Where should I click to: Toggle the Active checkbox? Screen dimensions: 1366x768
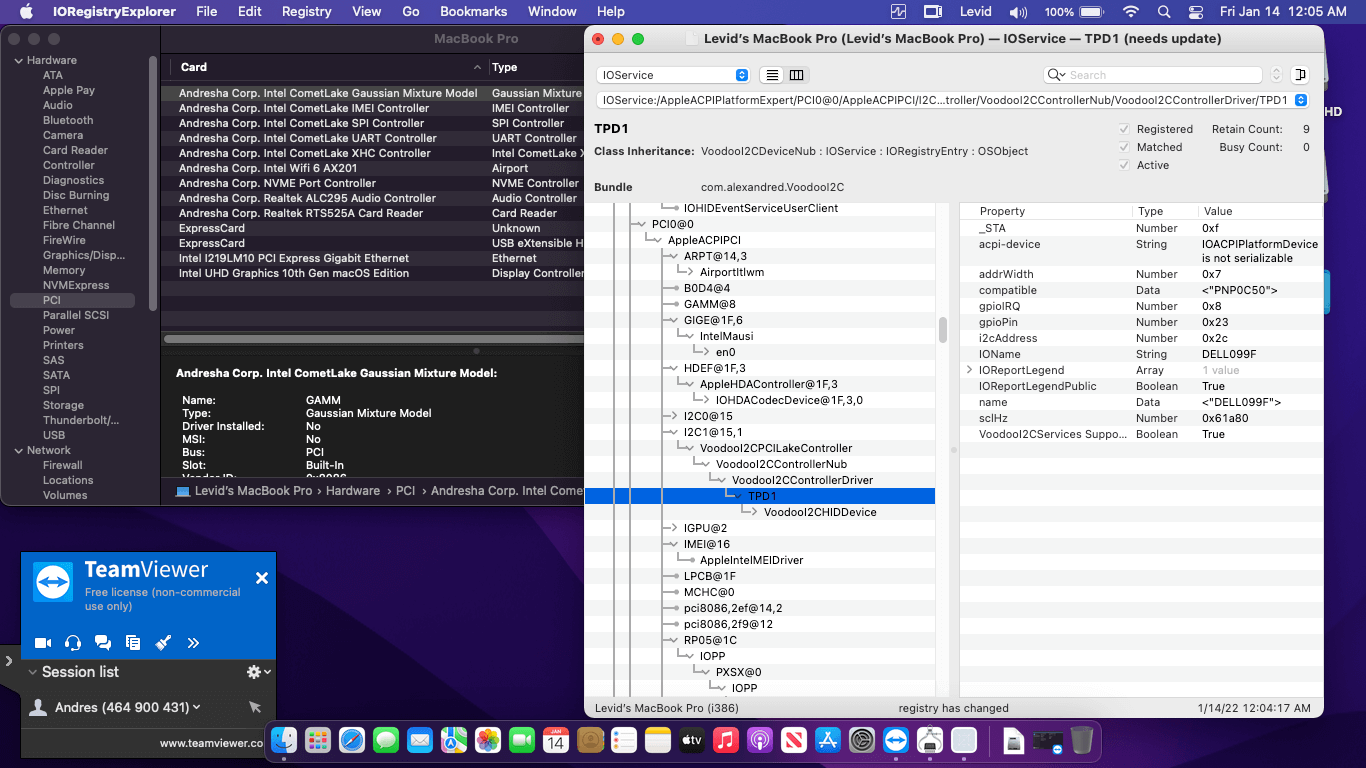coord(1124,165)
